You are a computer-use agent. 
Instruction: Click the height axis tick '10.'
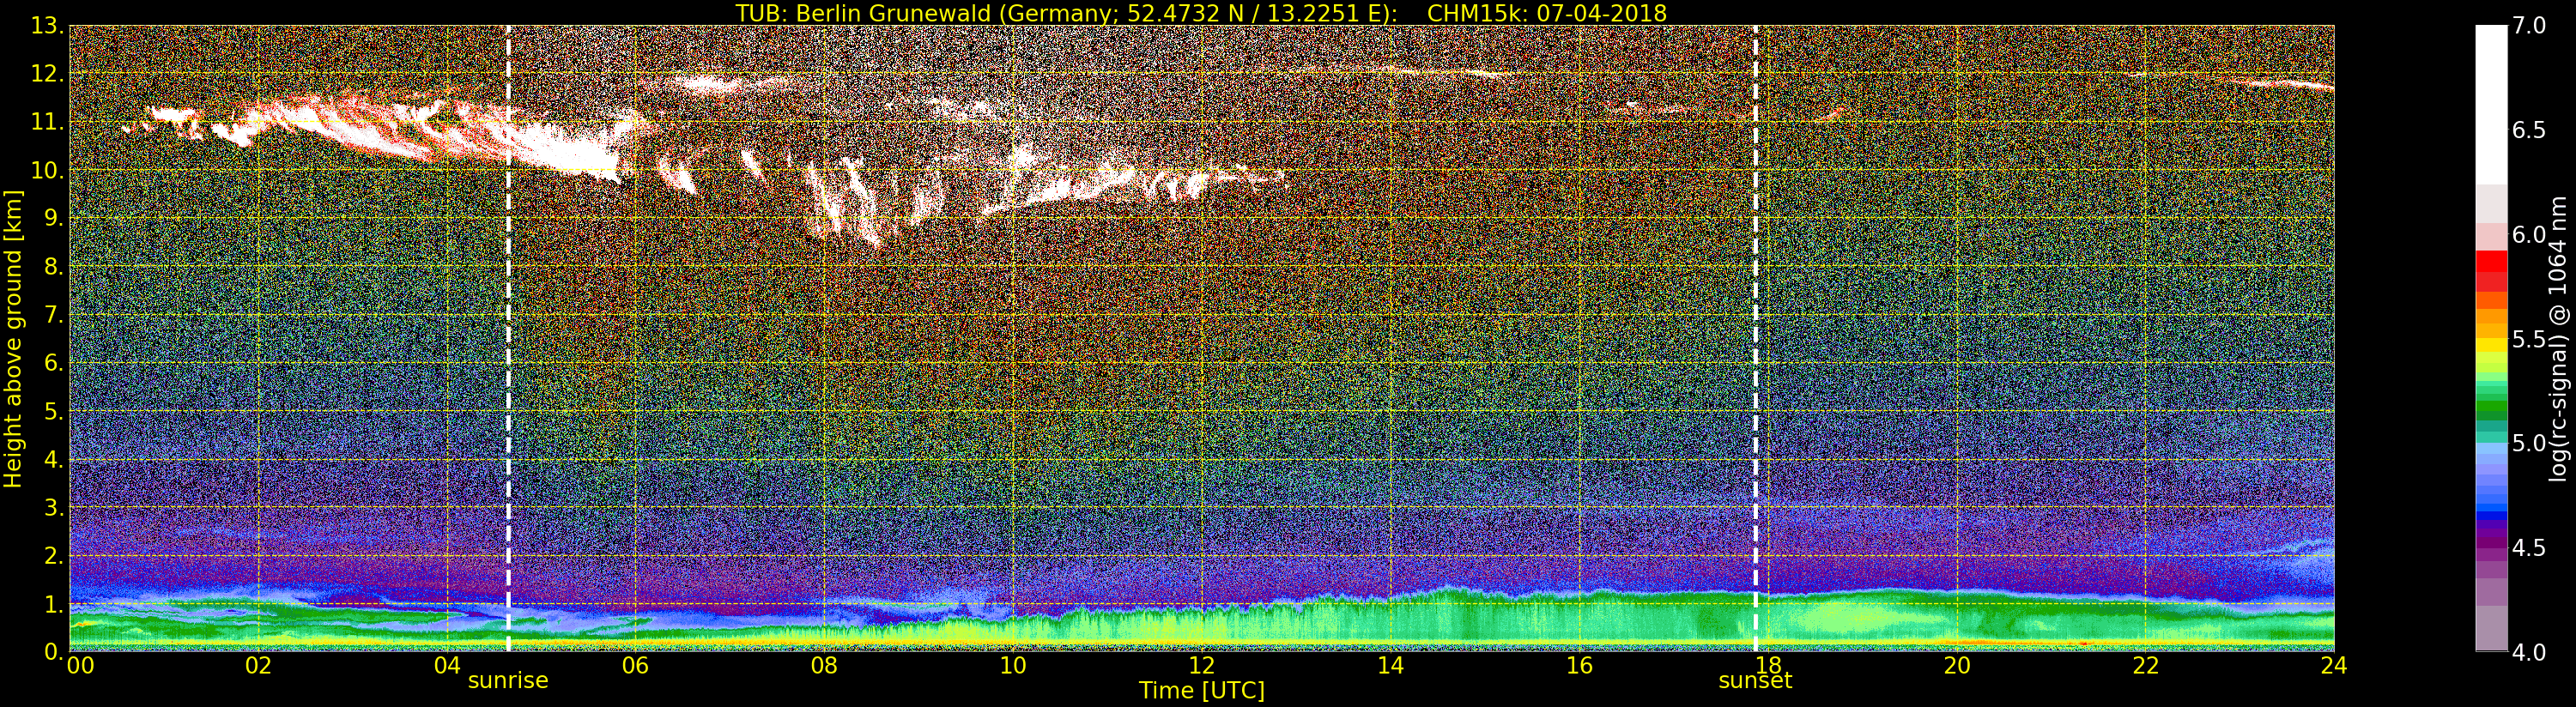(47, 170)
